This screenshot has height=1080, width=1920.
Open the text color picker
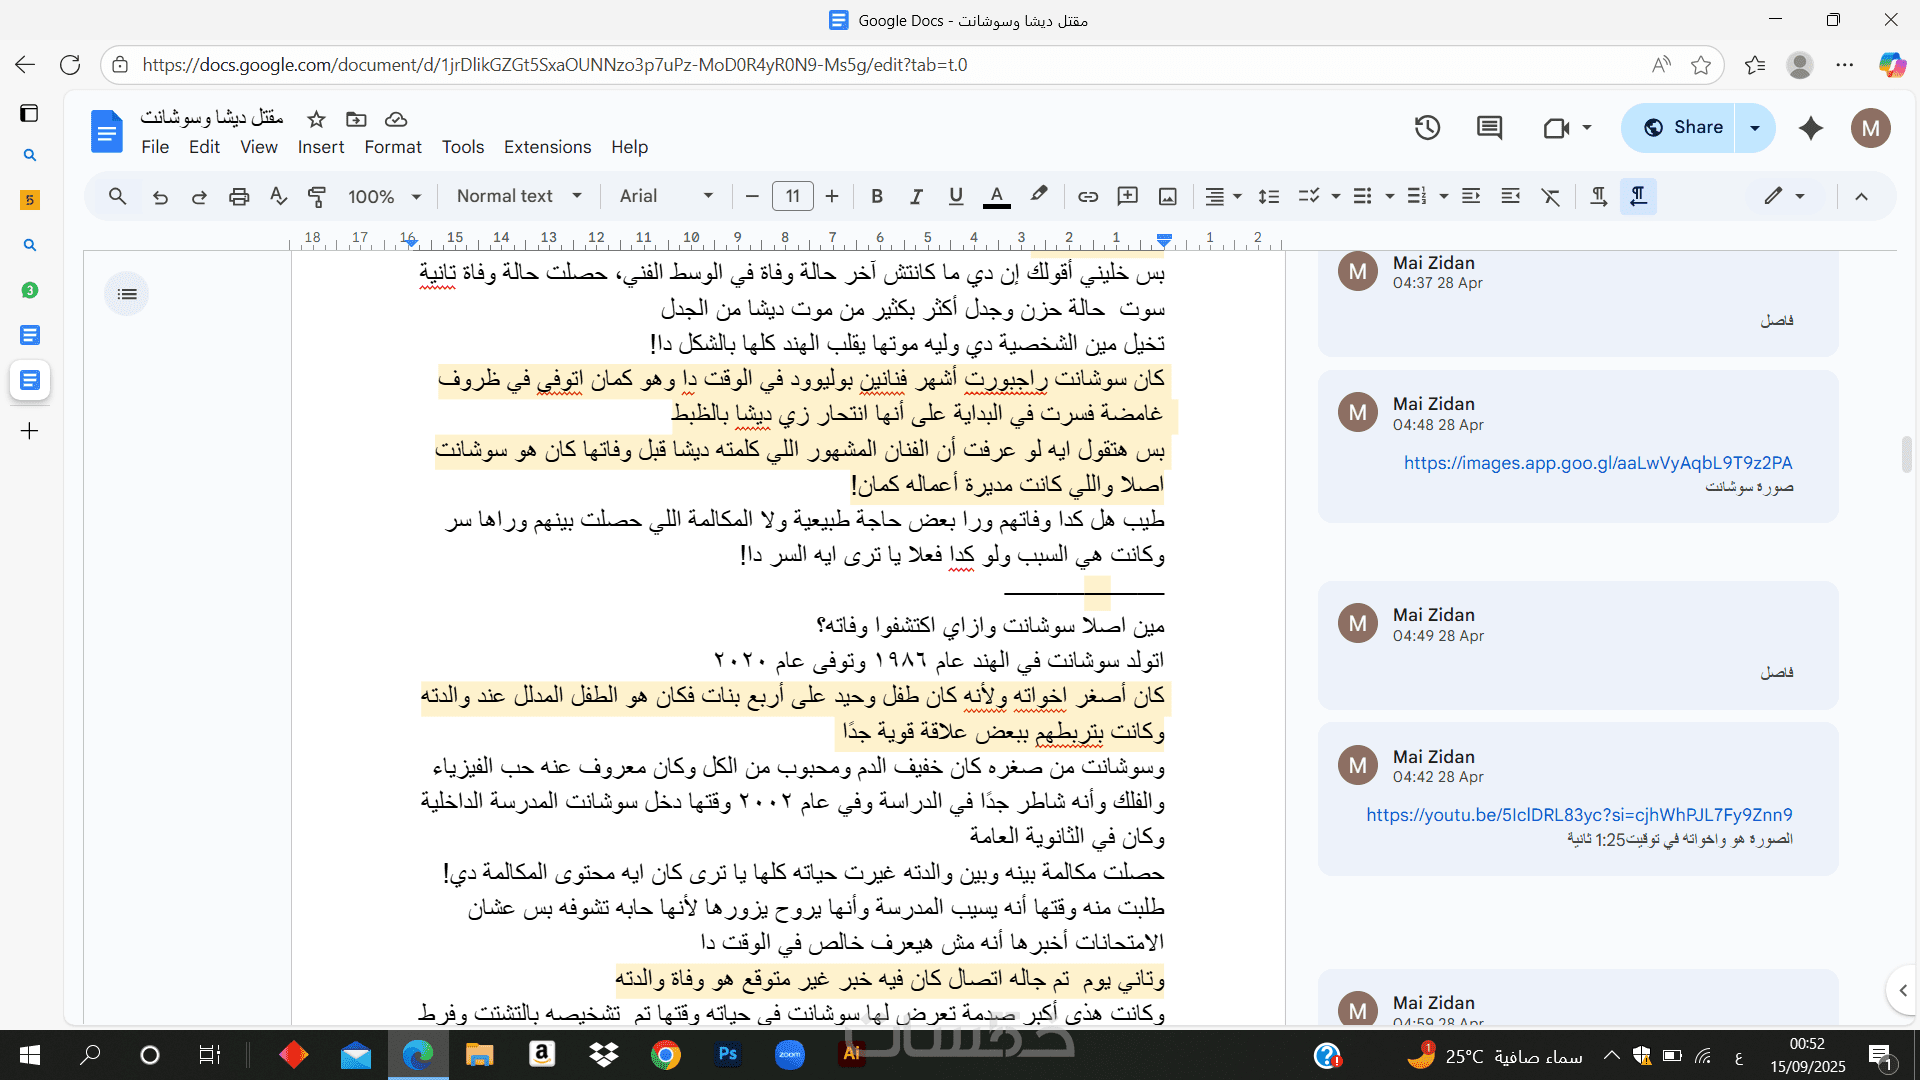click(x=996, y=197)
